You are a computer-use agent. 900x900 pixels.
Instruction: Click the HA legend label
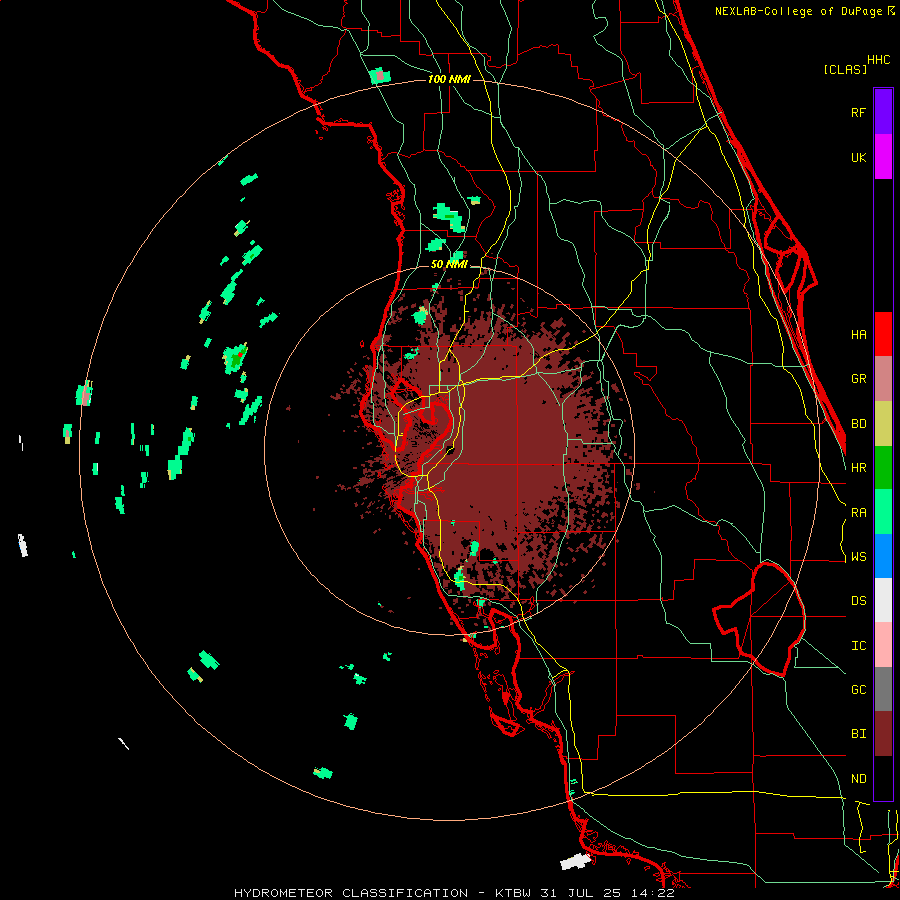[x=858, y=335]
